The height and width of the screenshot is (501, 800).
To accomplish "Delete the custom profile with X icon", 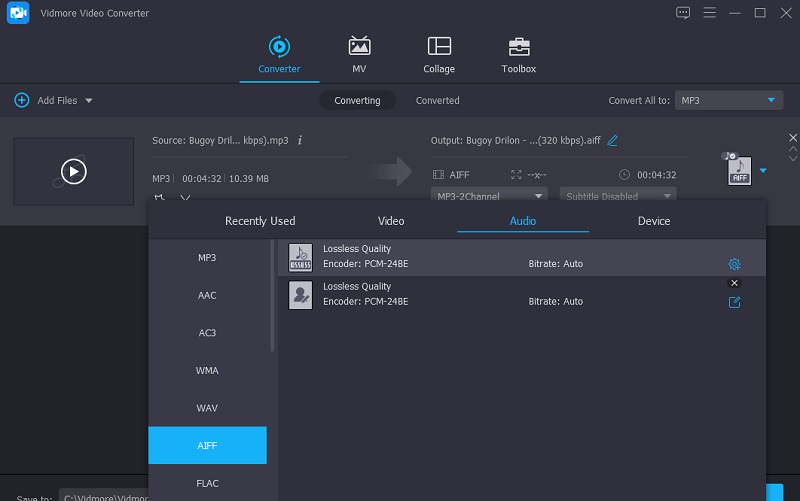I will (x=734, y=283).
